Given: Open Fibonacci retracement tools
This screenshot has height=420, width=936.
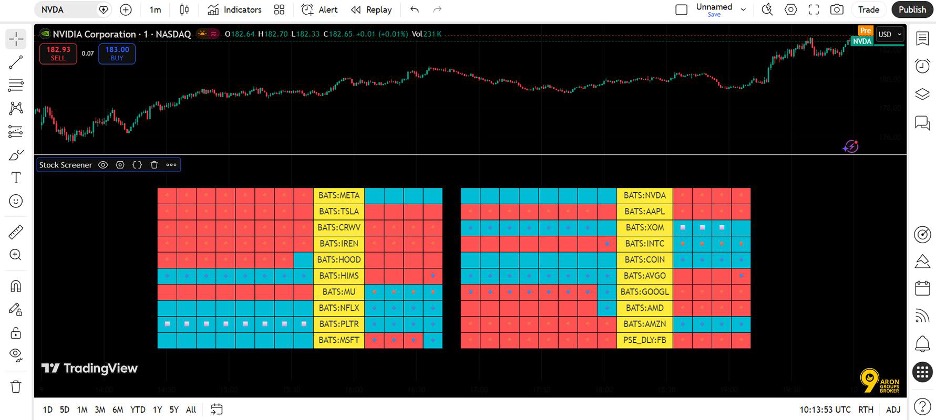Looking at the screenshot, I should 16,85.
